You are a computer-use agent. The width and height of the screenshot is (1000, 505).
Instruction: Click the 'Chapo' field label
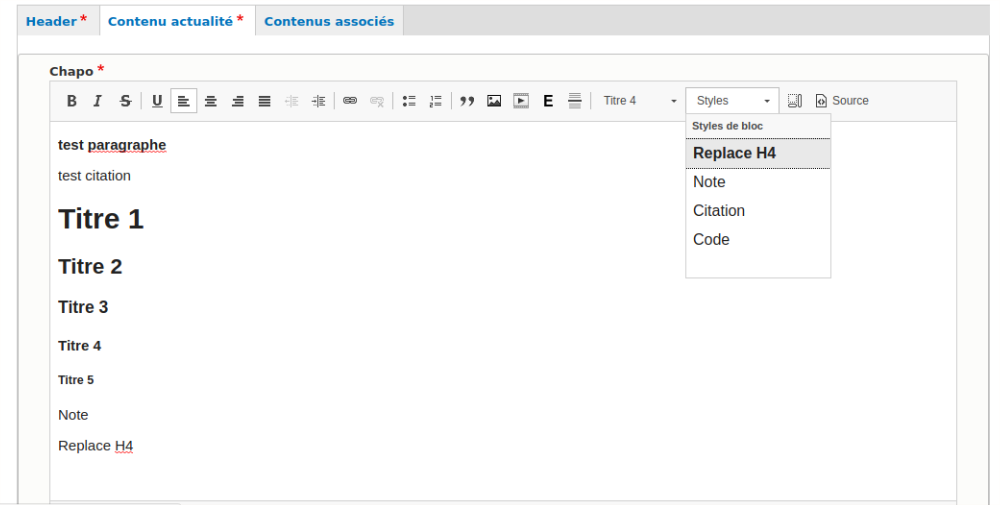(71, 71)
